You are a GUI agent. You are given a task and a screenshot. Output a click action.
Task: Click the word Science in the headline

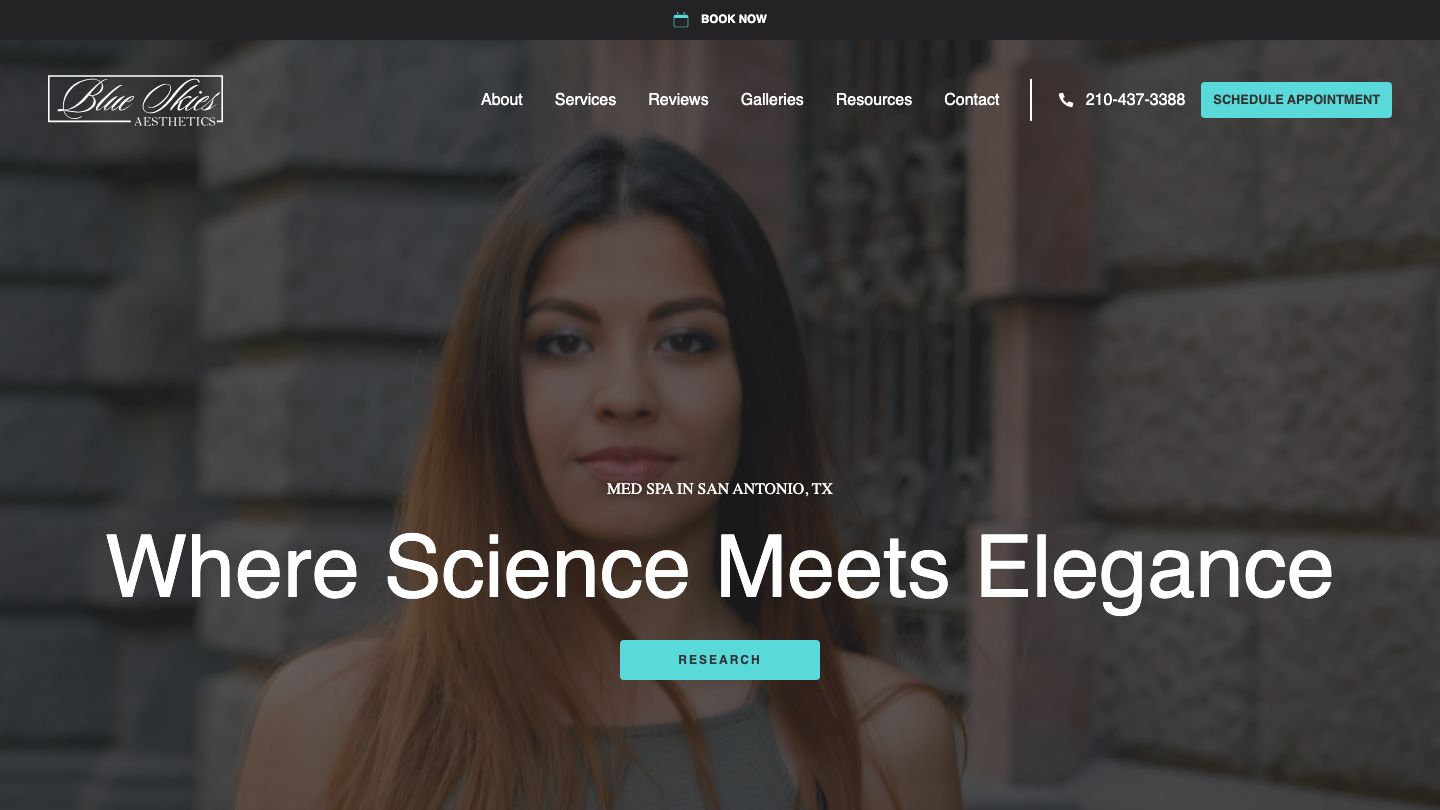click(537, 566)
